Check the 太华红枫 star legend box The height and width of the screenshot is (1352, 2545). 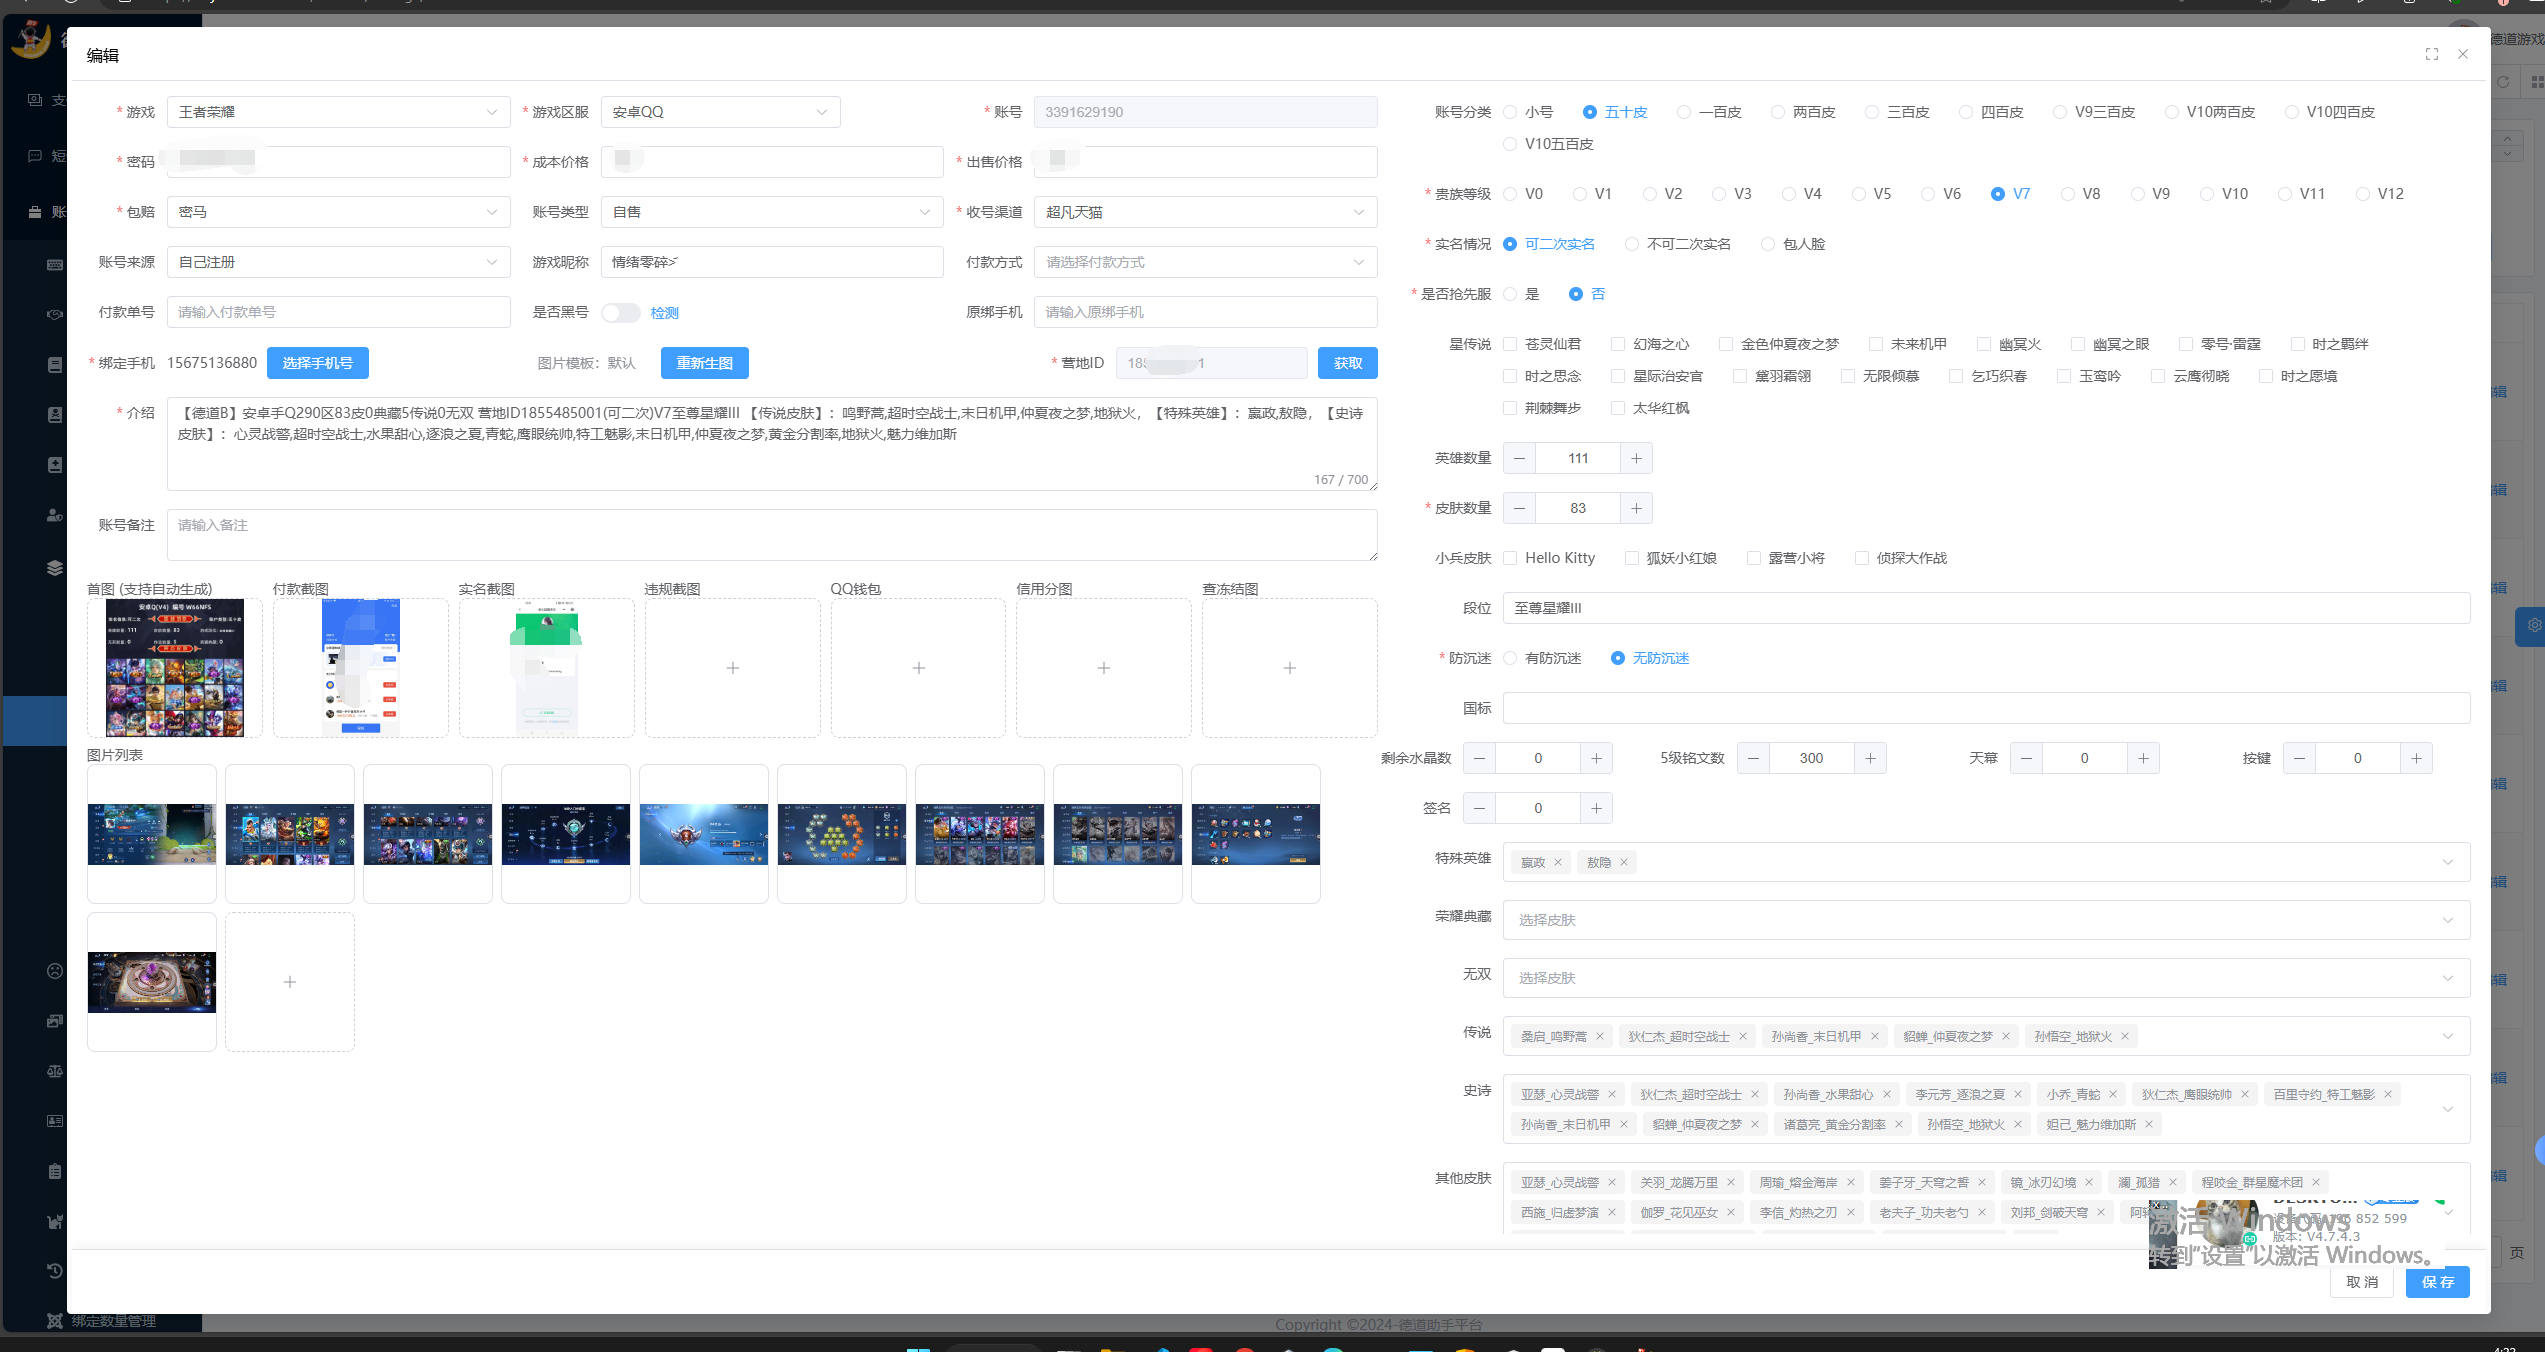pyautogui.click(x=1618, y=408)
